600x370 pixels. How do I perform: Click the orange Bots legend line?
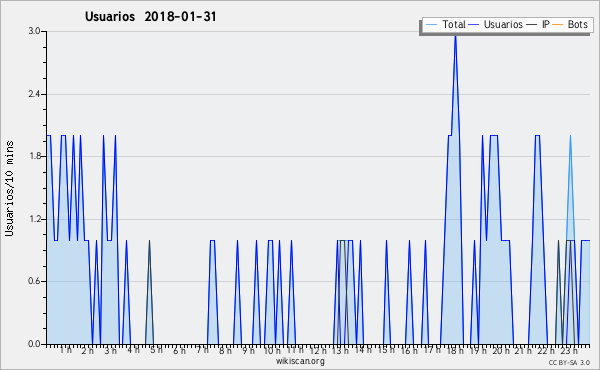pos(558,25)
